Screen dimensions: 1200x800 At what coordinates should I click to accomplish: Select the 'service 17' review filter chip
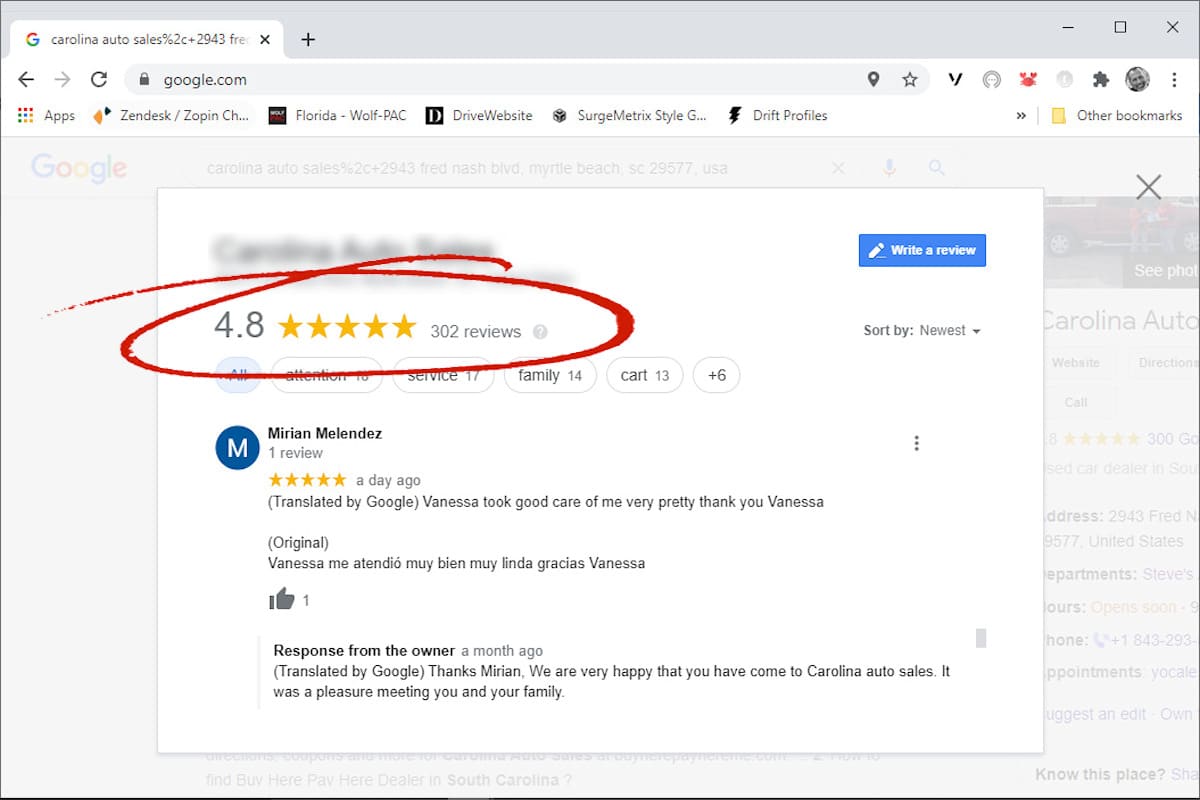443,375
